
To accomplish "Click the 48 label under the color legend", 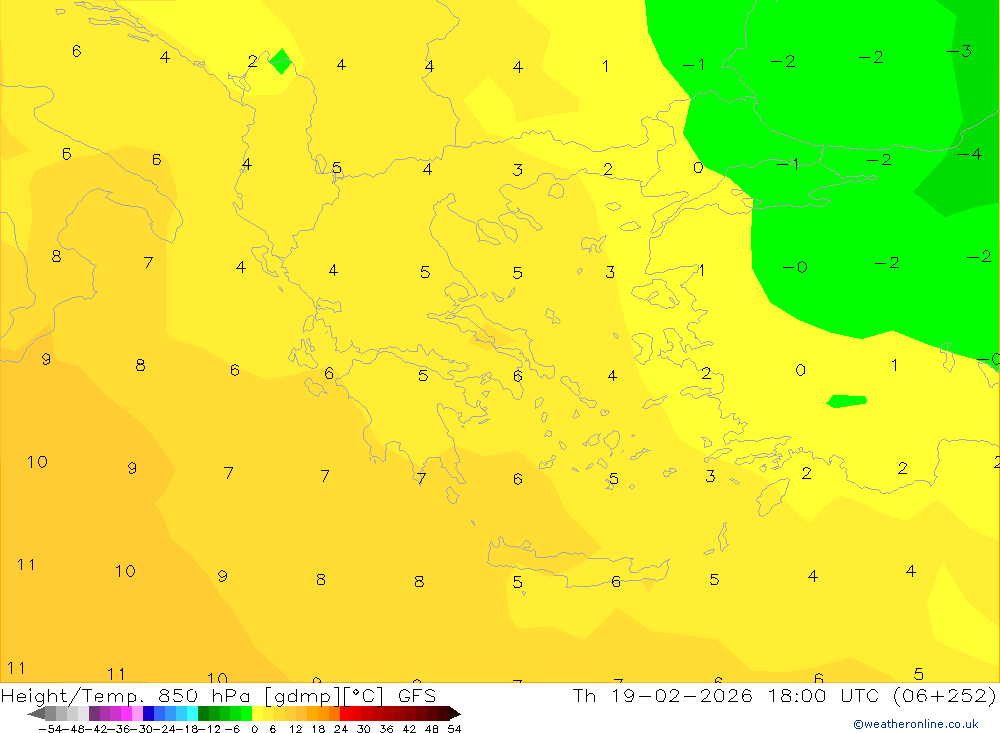I will click(432, 729).
